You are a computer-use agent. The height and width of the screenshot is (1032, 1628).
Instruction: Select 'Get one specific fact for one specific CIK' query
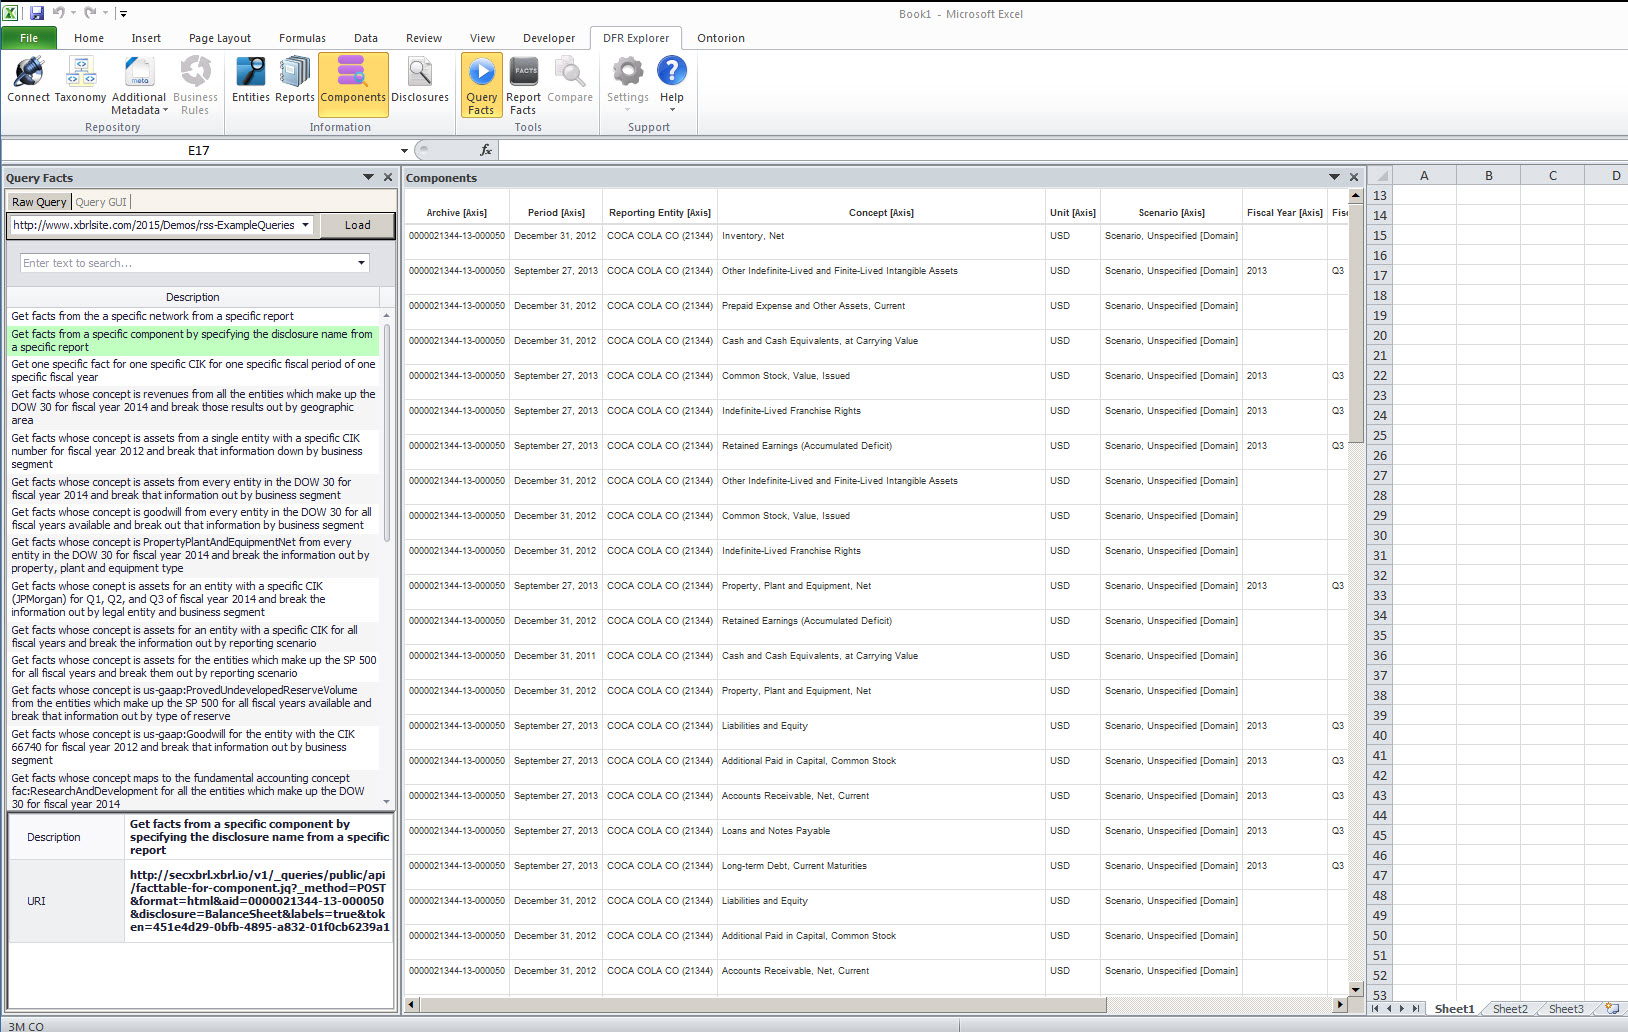[x=194, y=371]
